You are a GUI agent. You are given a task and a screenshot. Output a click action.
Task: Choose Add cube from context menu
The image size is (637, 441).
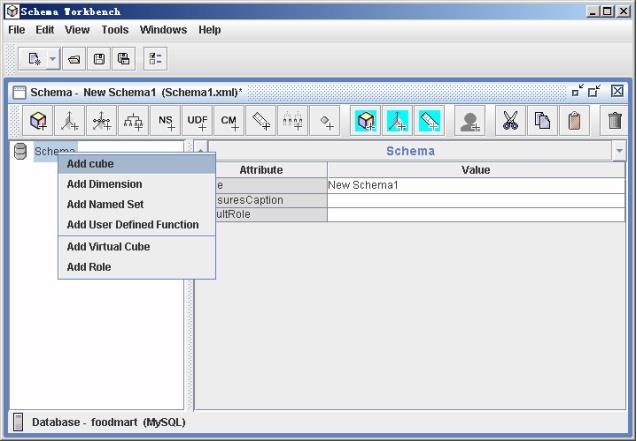(x=136, y=164)
